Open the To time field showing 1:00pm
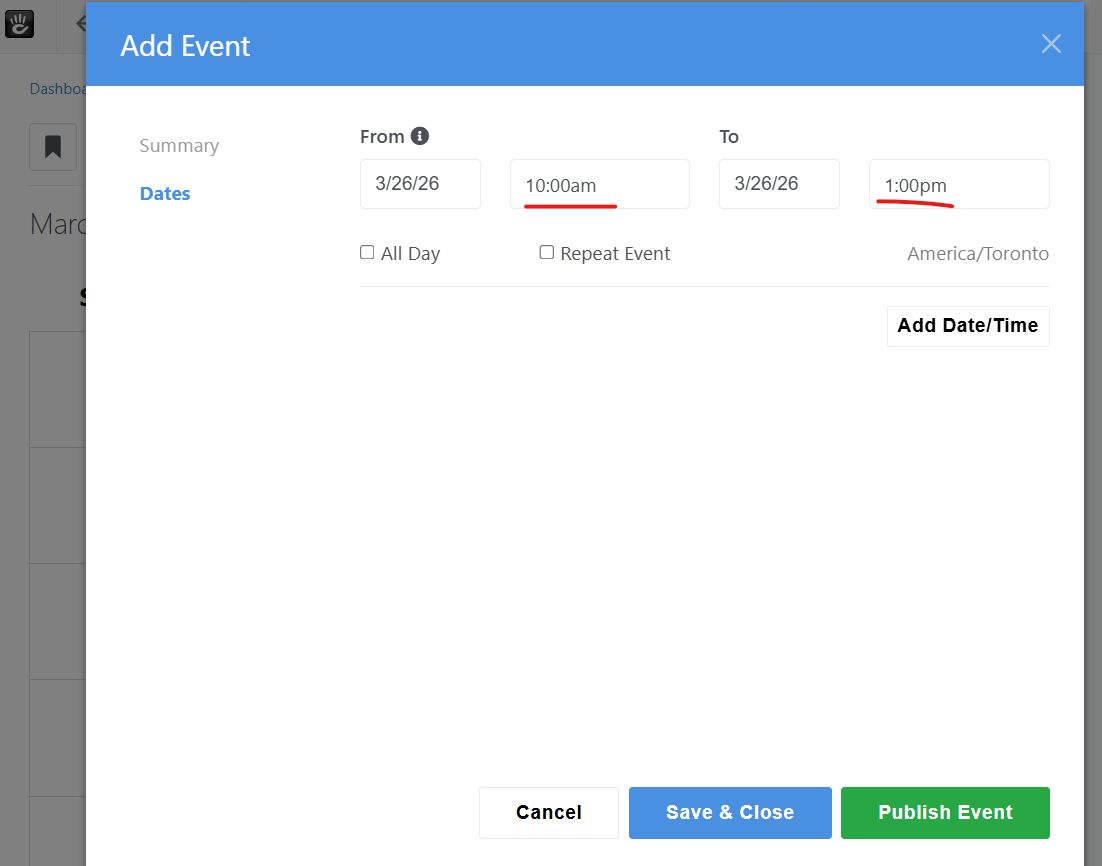Viewport: 1102px width, 866px height. [958, 185]
